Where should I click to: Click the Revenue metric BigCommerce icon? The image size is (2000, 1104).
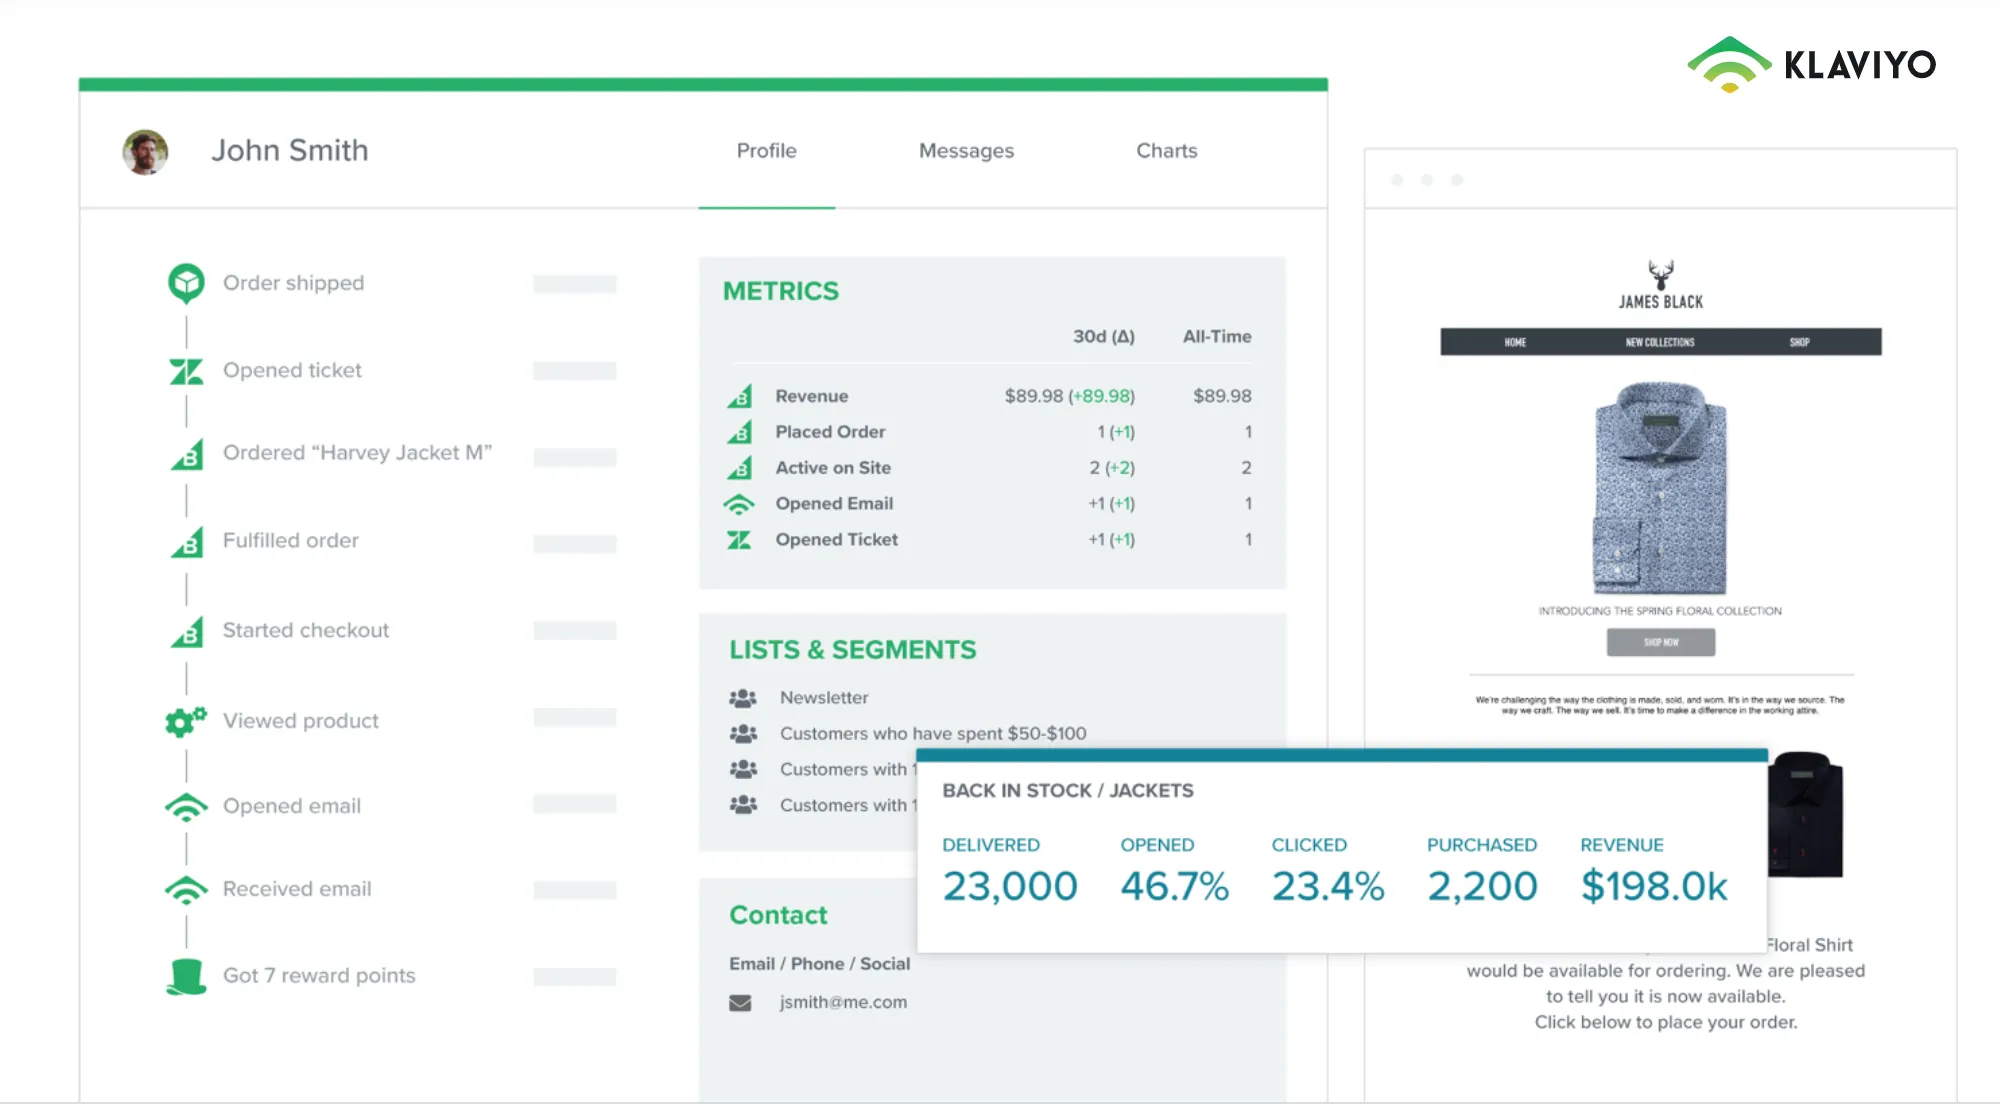[740, 396]
